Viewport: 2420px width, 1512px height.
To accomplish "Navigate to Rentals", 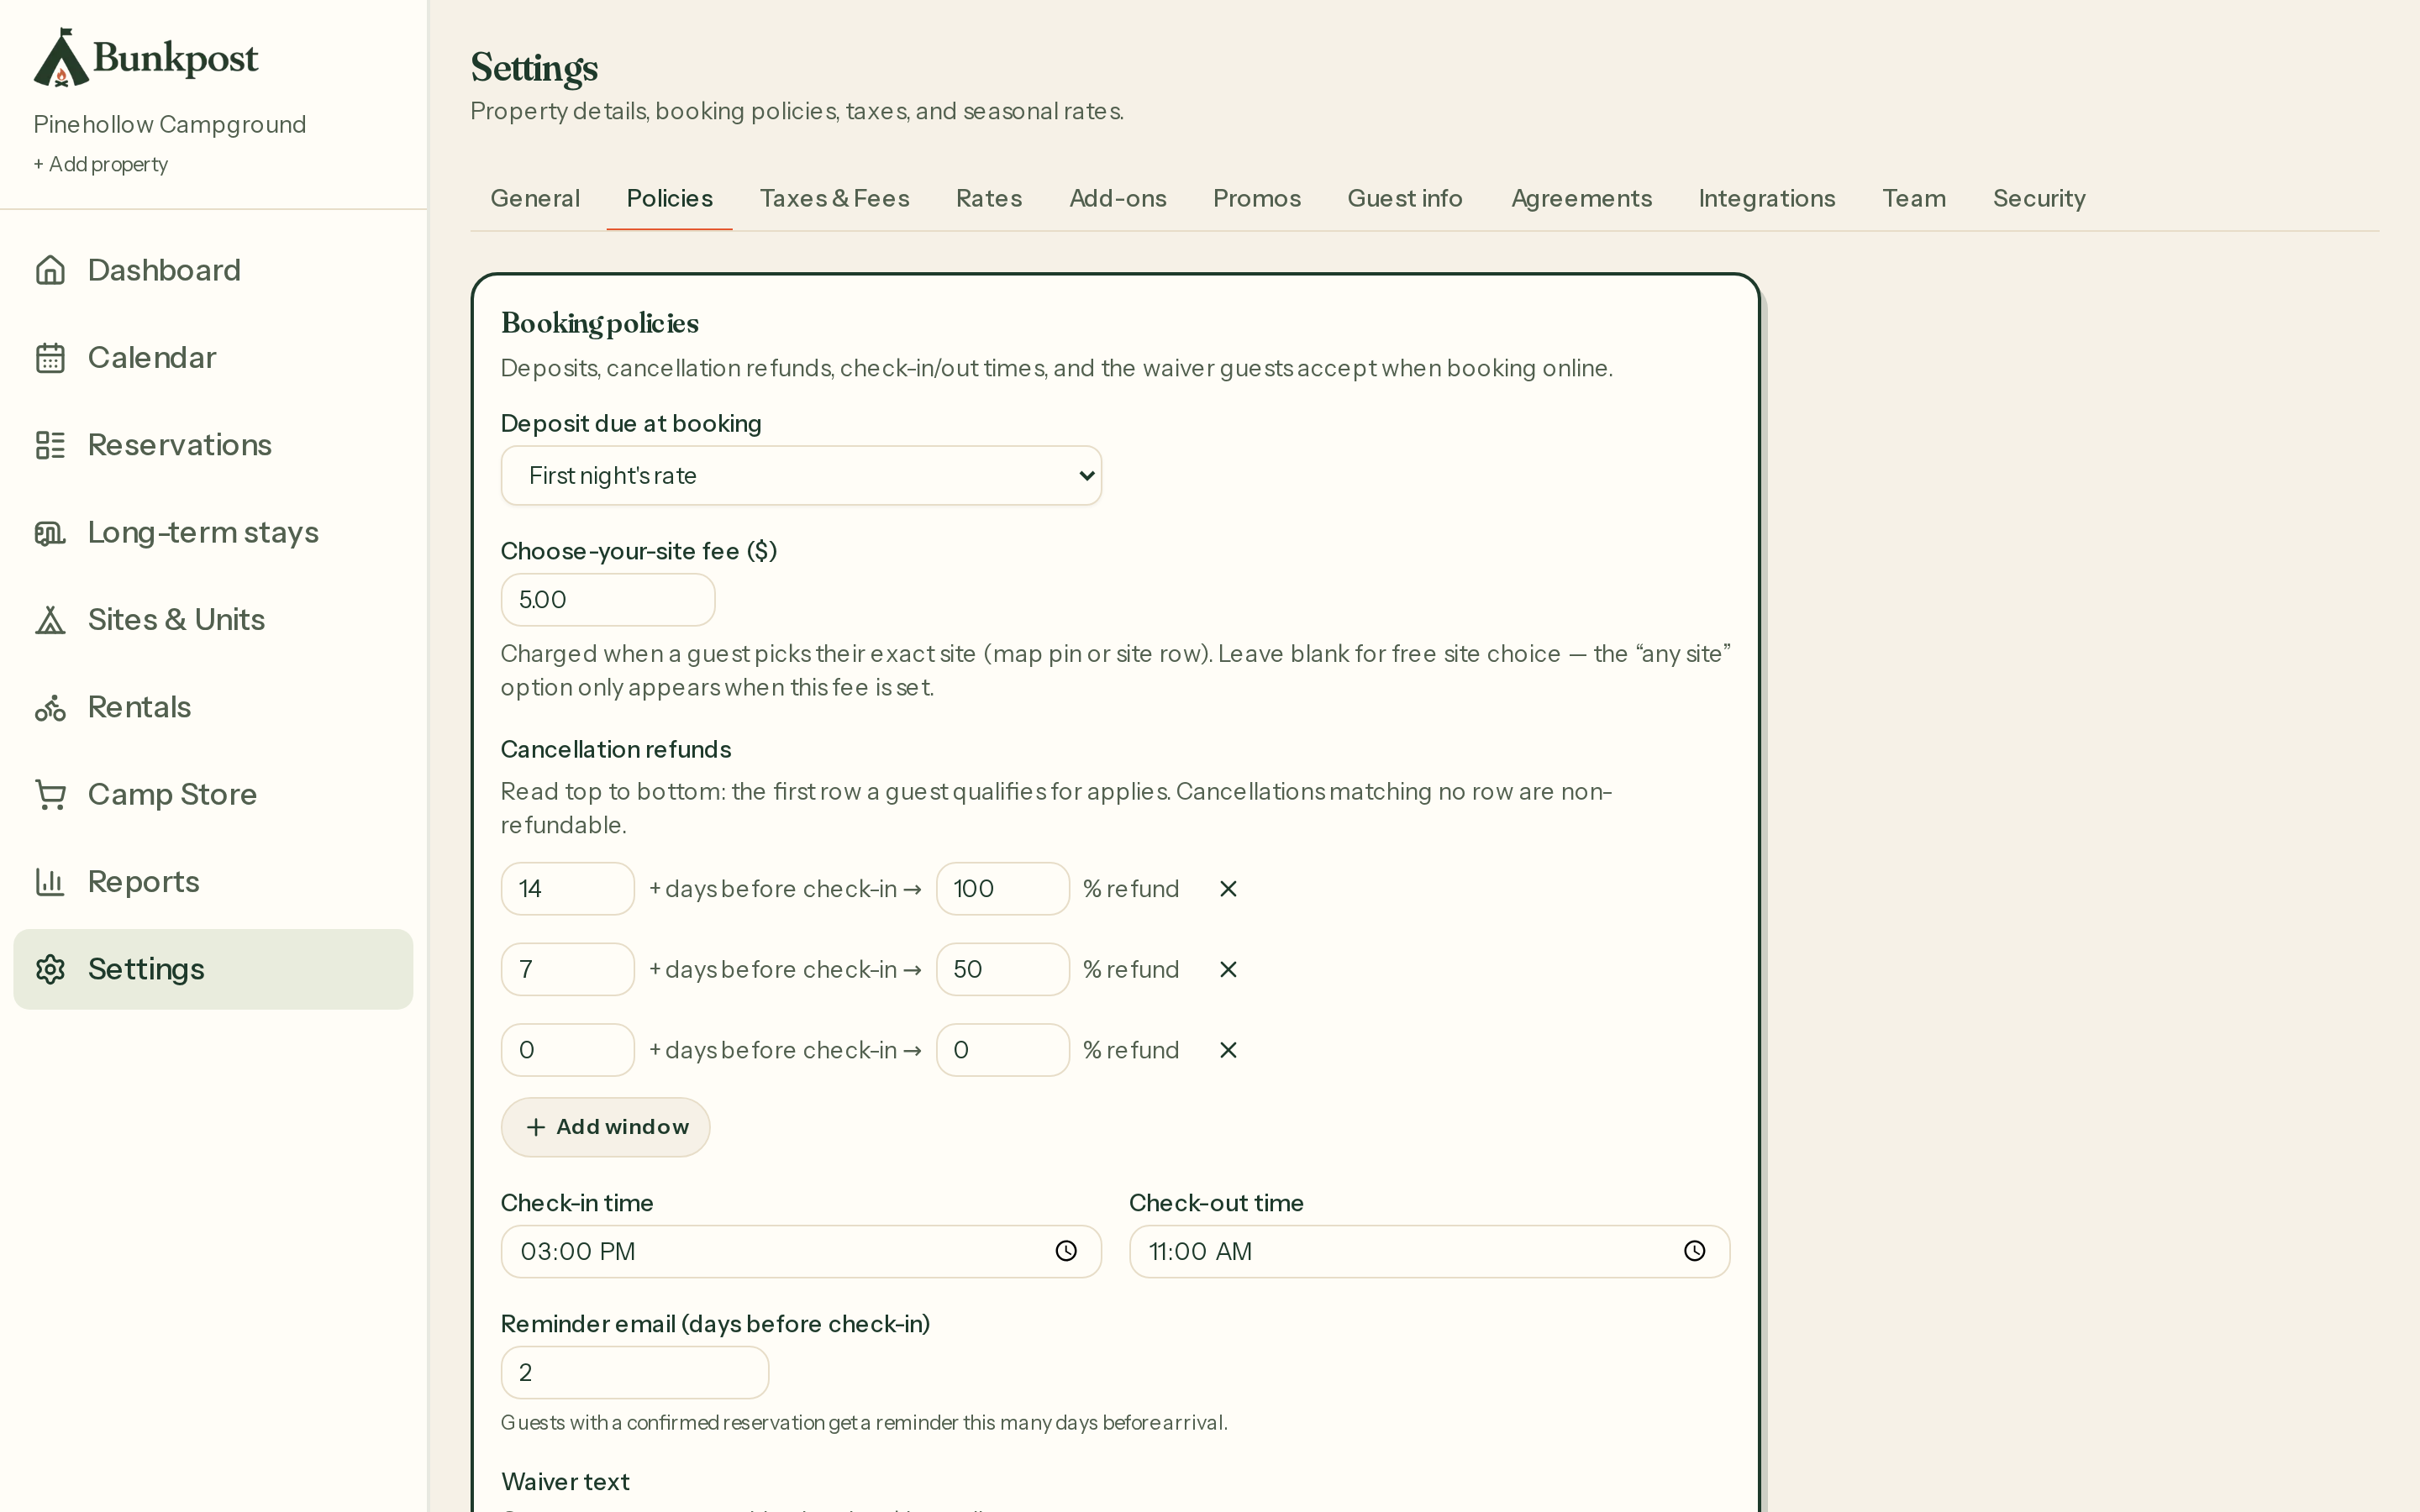I will click(213, 707).
